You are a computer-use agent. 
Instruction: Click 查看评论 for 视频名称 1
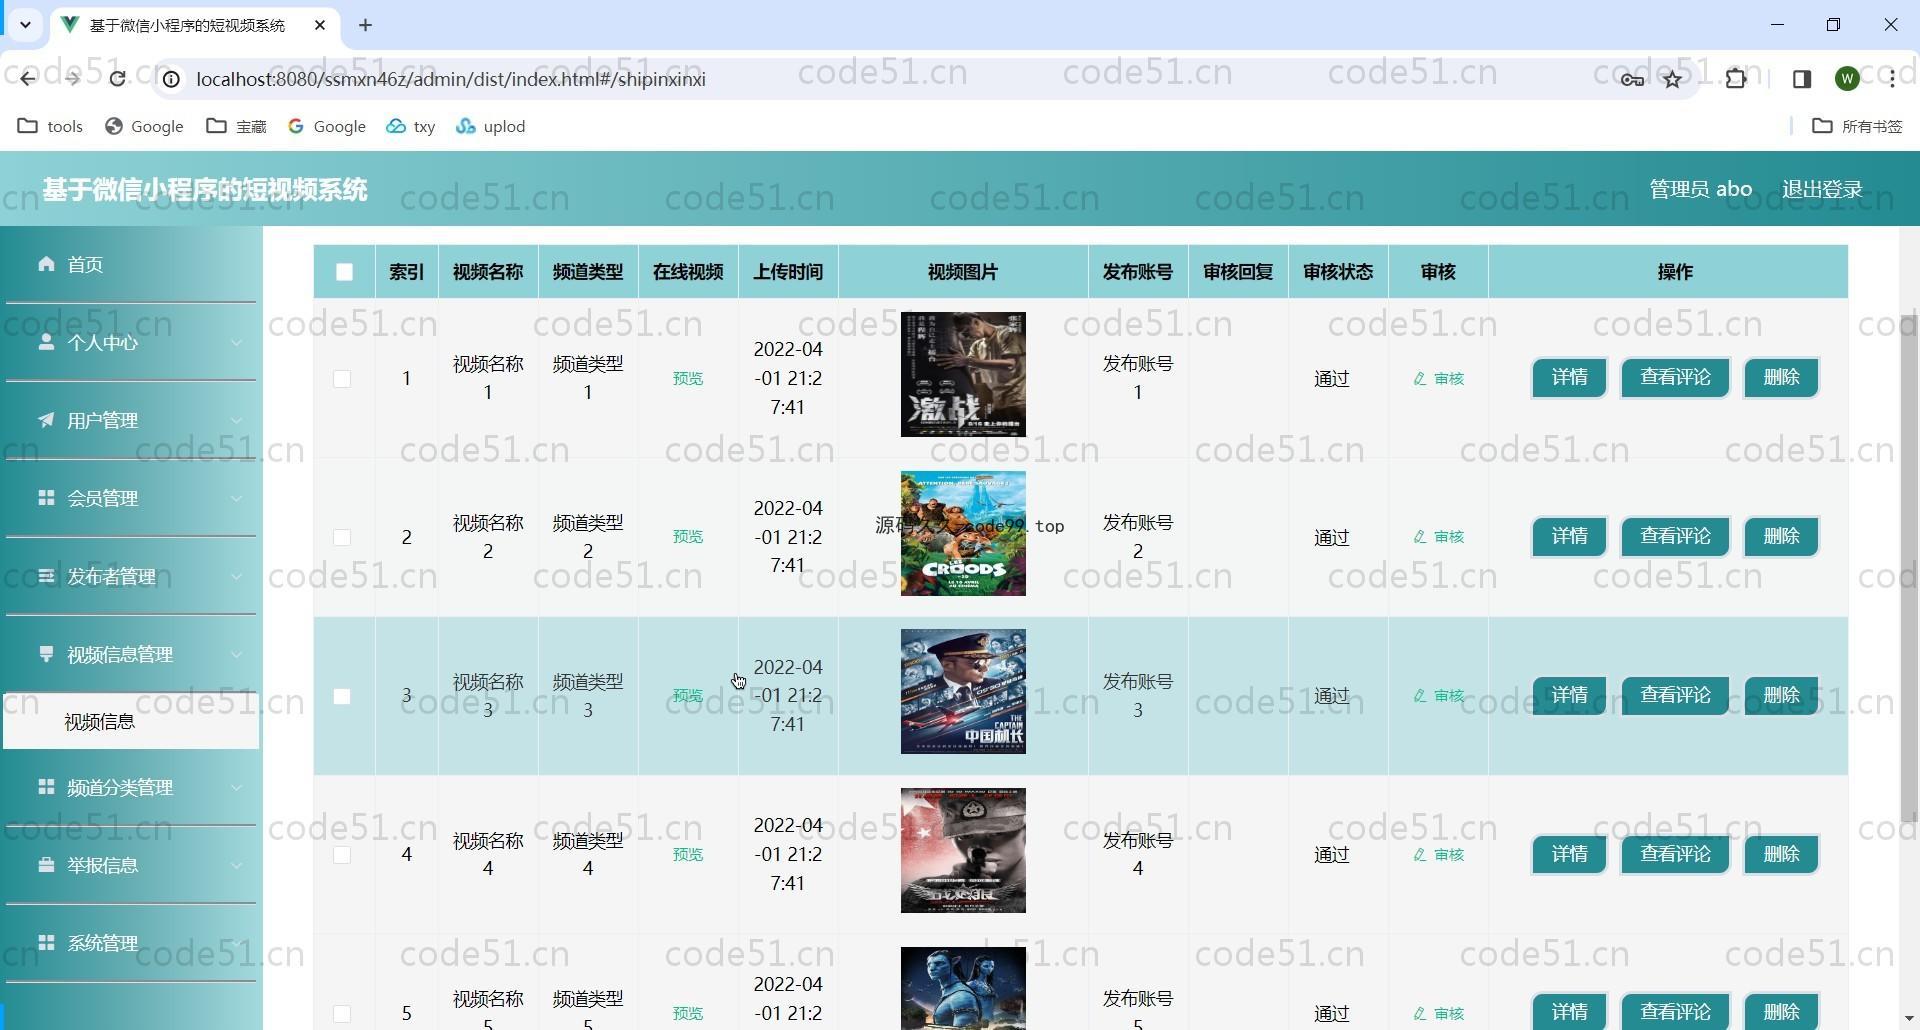[1675, 378]
